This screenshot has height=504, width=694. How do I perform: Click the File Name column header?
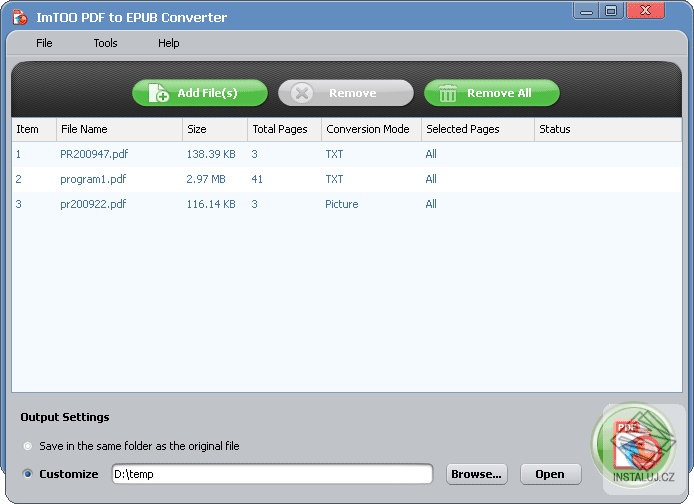tap(120, 129)
